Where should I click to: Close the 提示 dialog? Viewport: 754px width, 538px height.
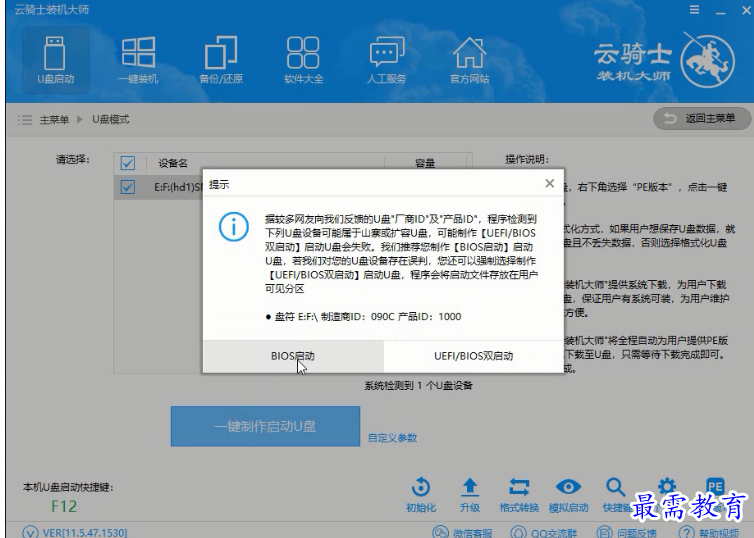point(550,183)
